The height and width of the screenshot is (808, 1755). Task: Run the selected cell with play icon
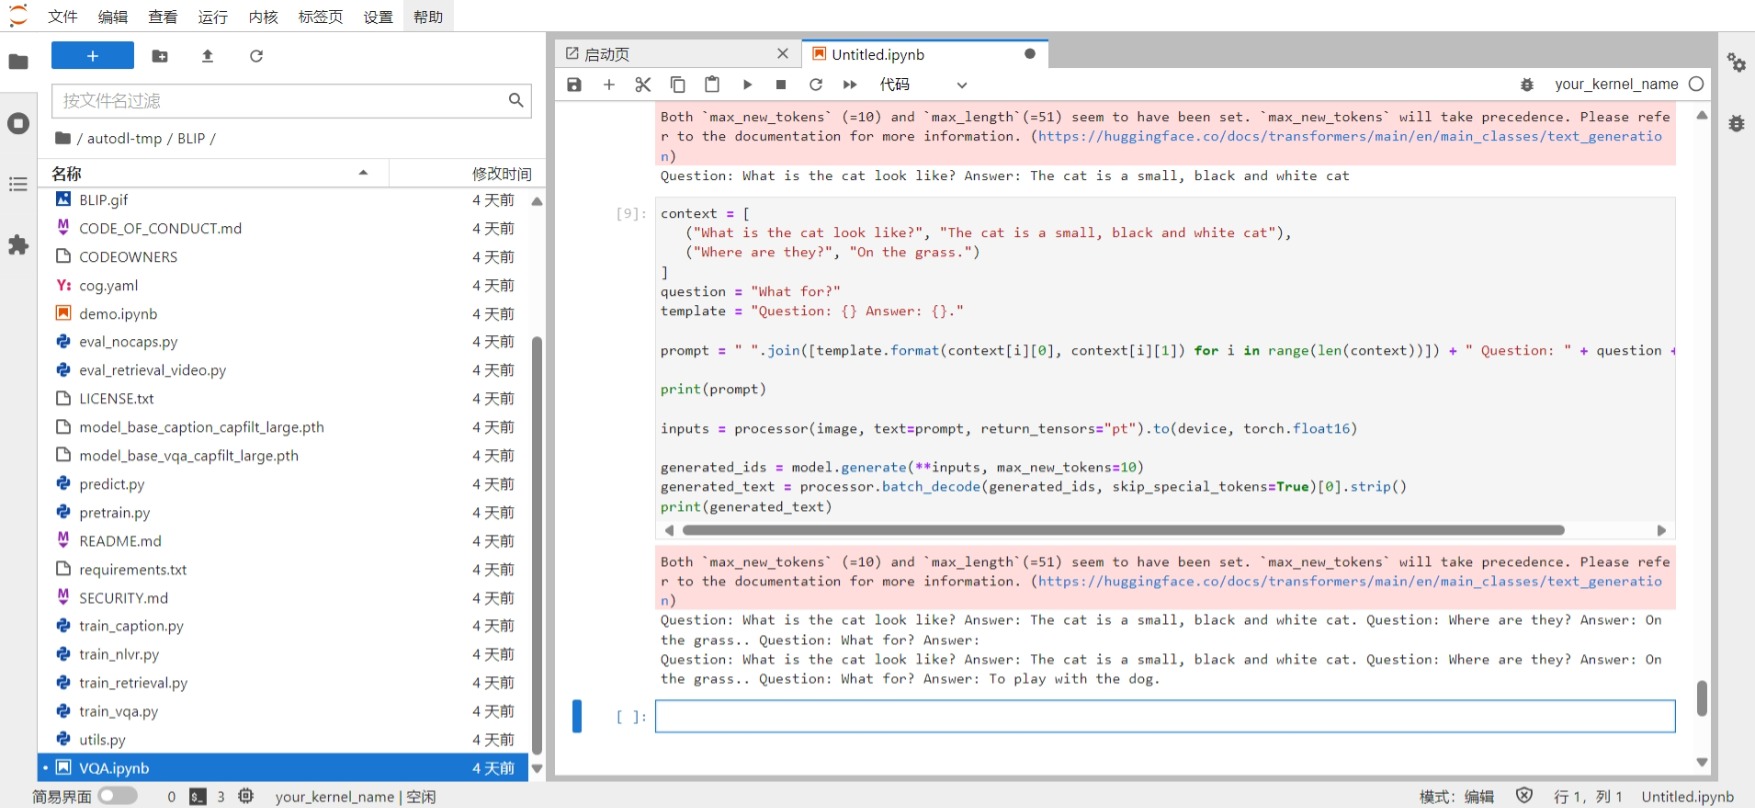[747, 85]
